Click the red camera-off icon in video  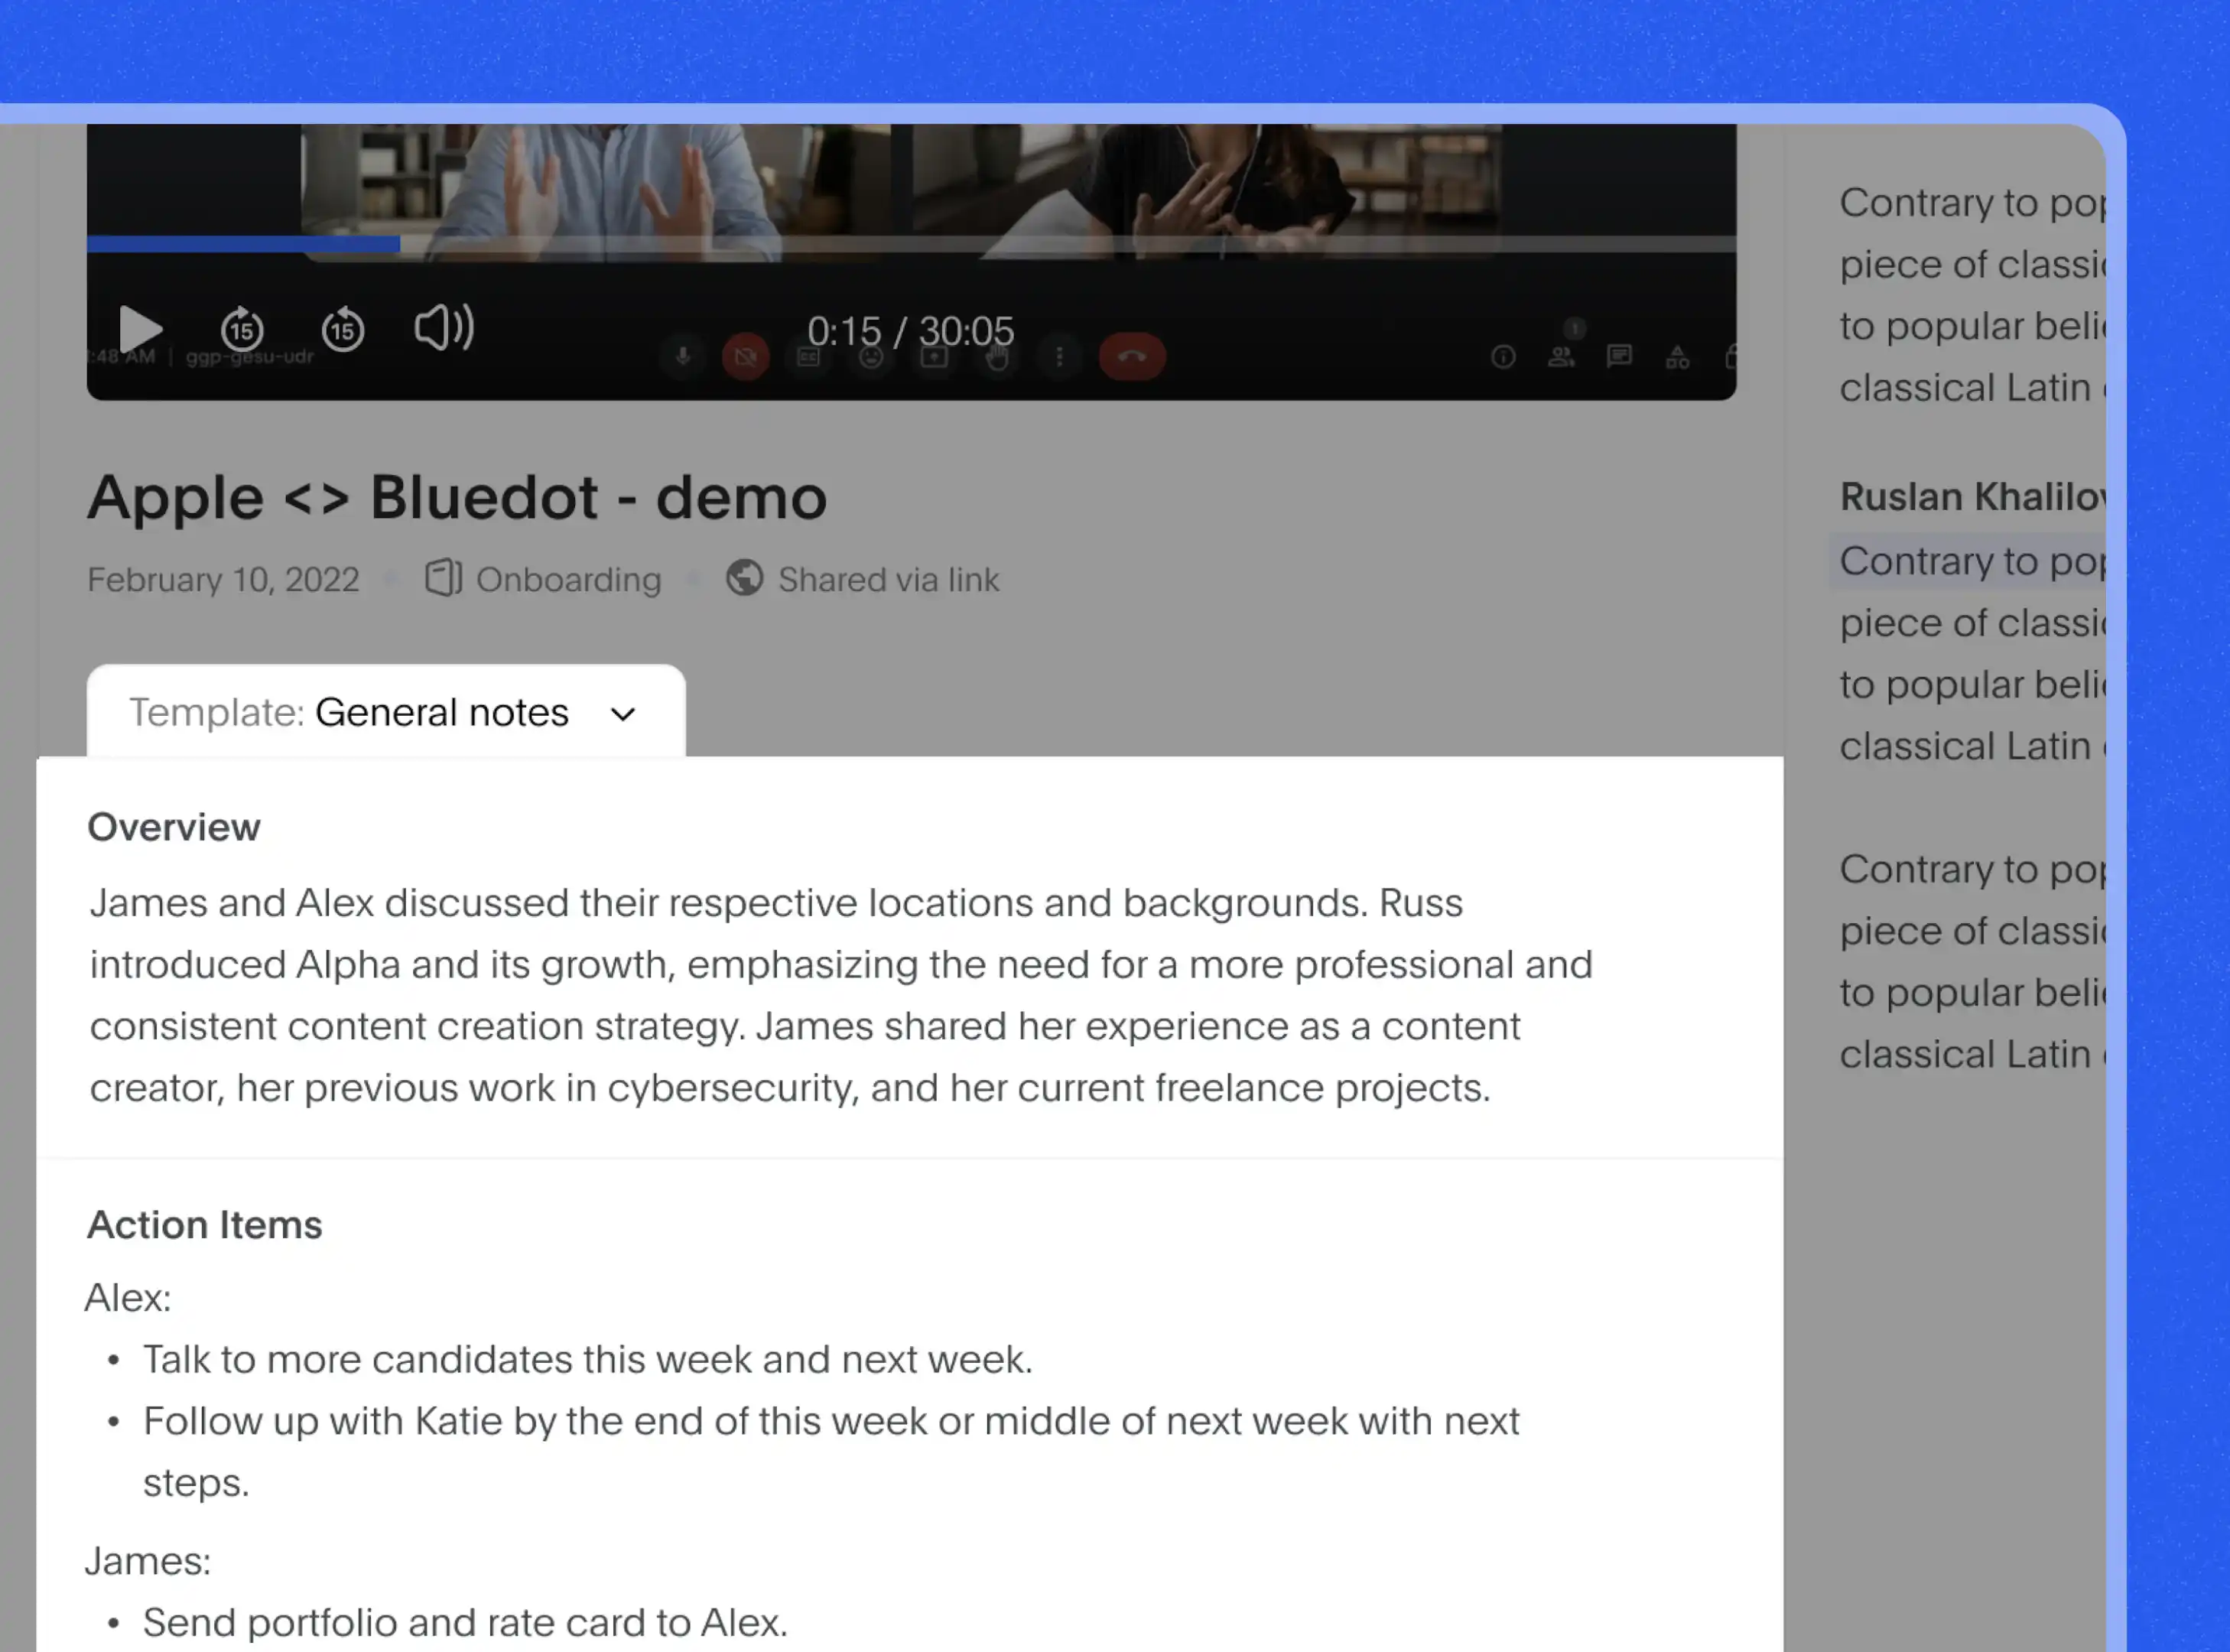coord(746,357)
